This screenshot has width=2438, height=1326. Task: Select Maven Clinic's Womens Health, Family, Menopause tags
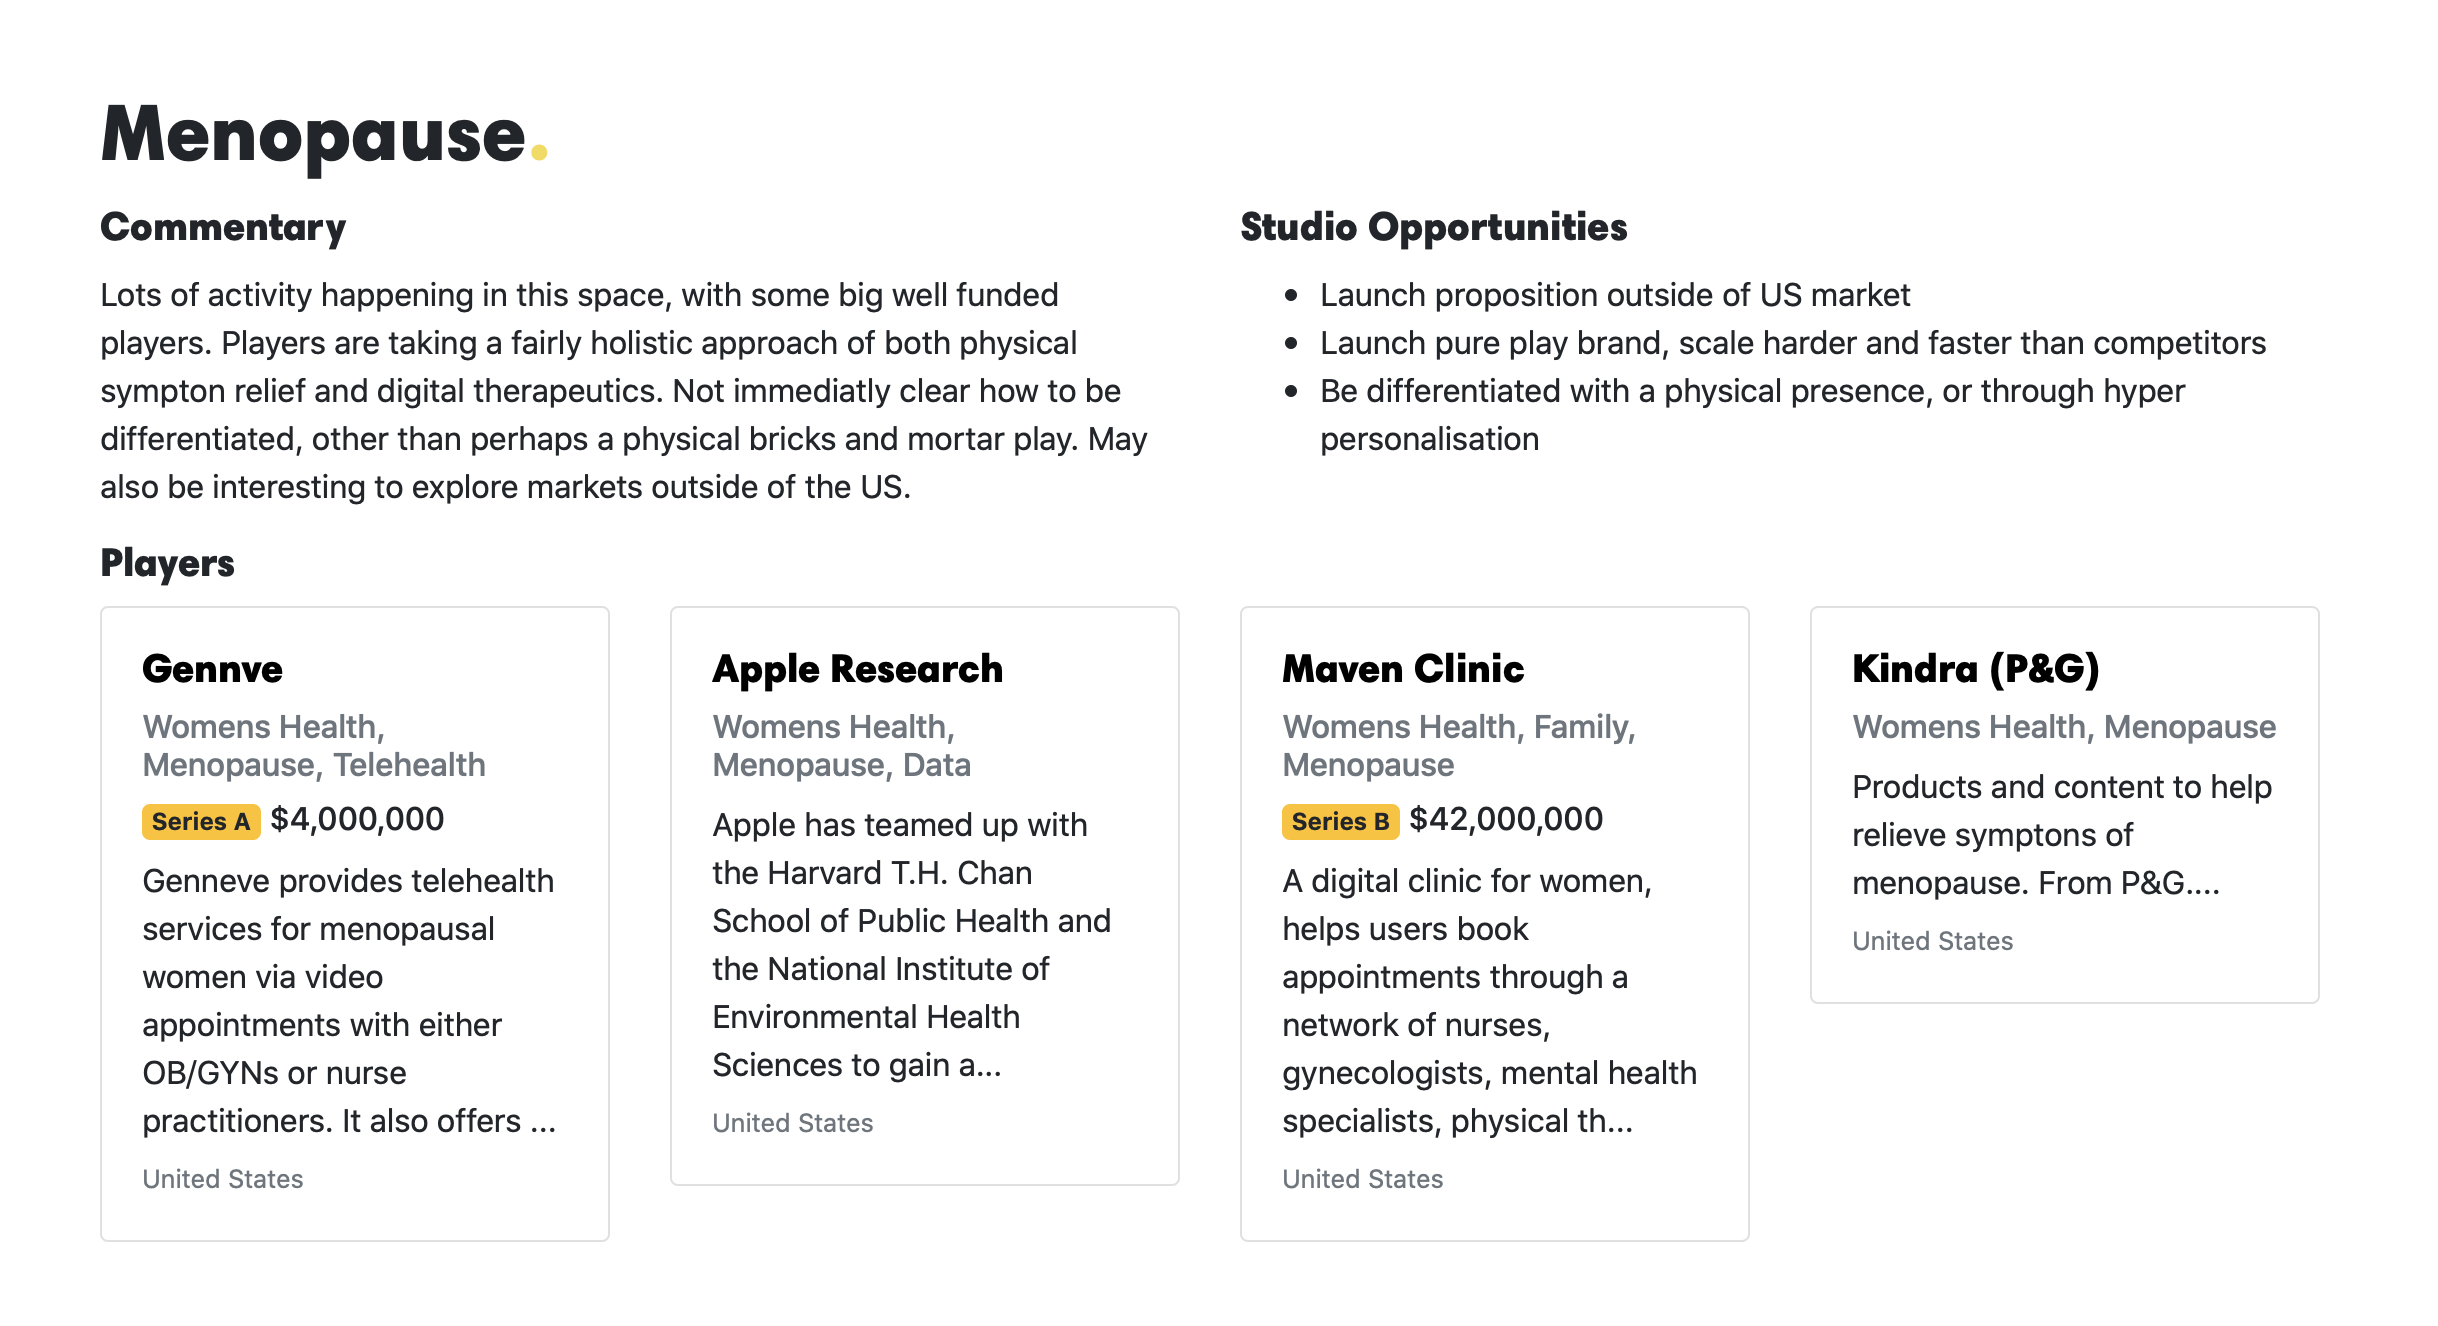pyautogui.click(x=1459, y=745)
